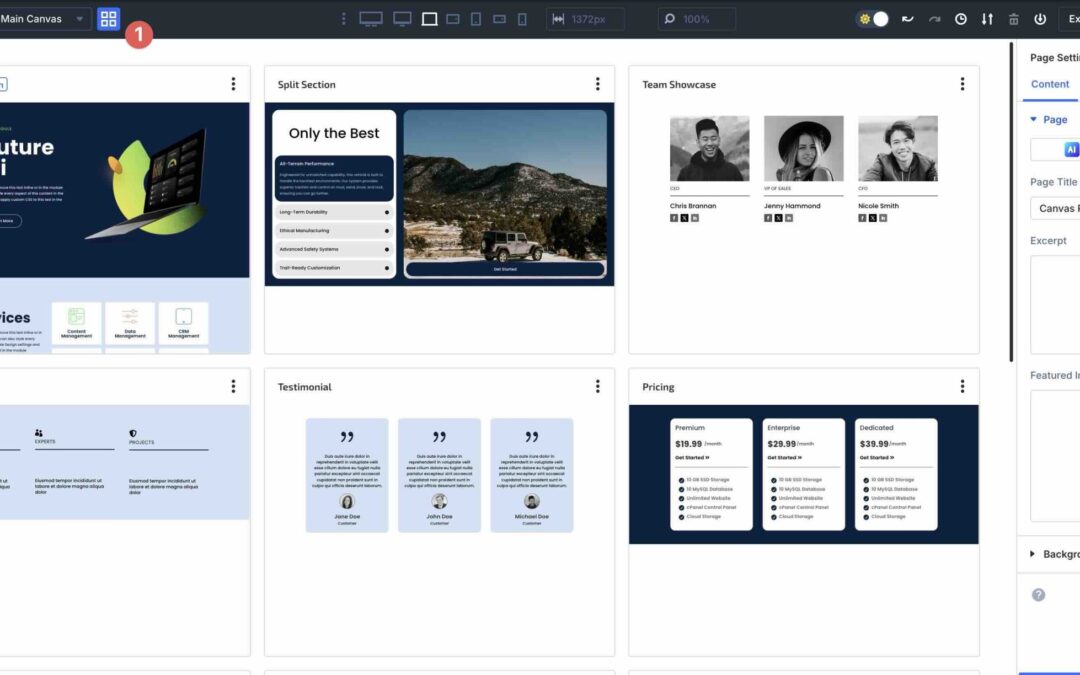This screenshot has height=675, width=1080.
Task: Select the desktop preview mode icon
Action: pos(371,18)
